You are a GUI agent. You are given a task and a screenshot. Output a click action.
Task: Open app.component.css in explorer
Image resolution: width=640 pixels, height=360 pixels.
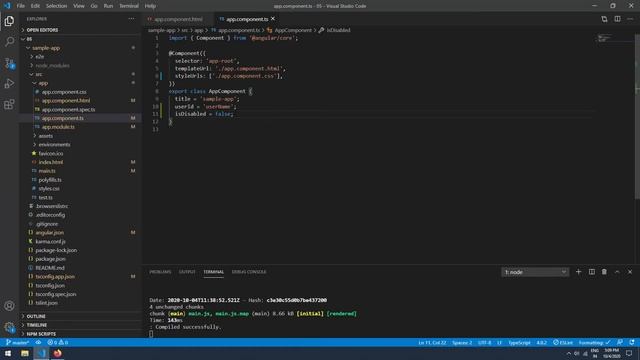pos(64,92)
